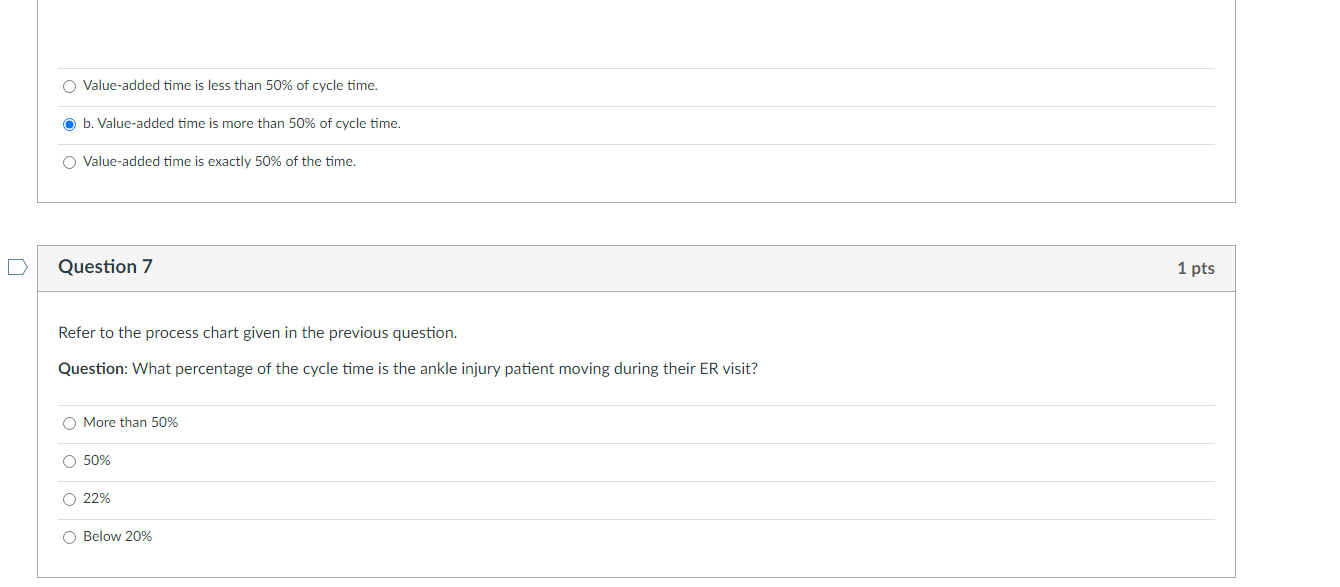Click 'Refer to the process chart' instruction text
The height and width of the screenshot is (587, 1340).
coord(257,333)
